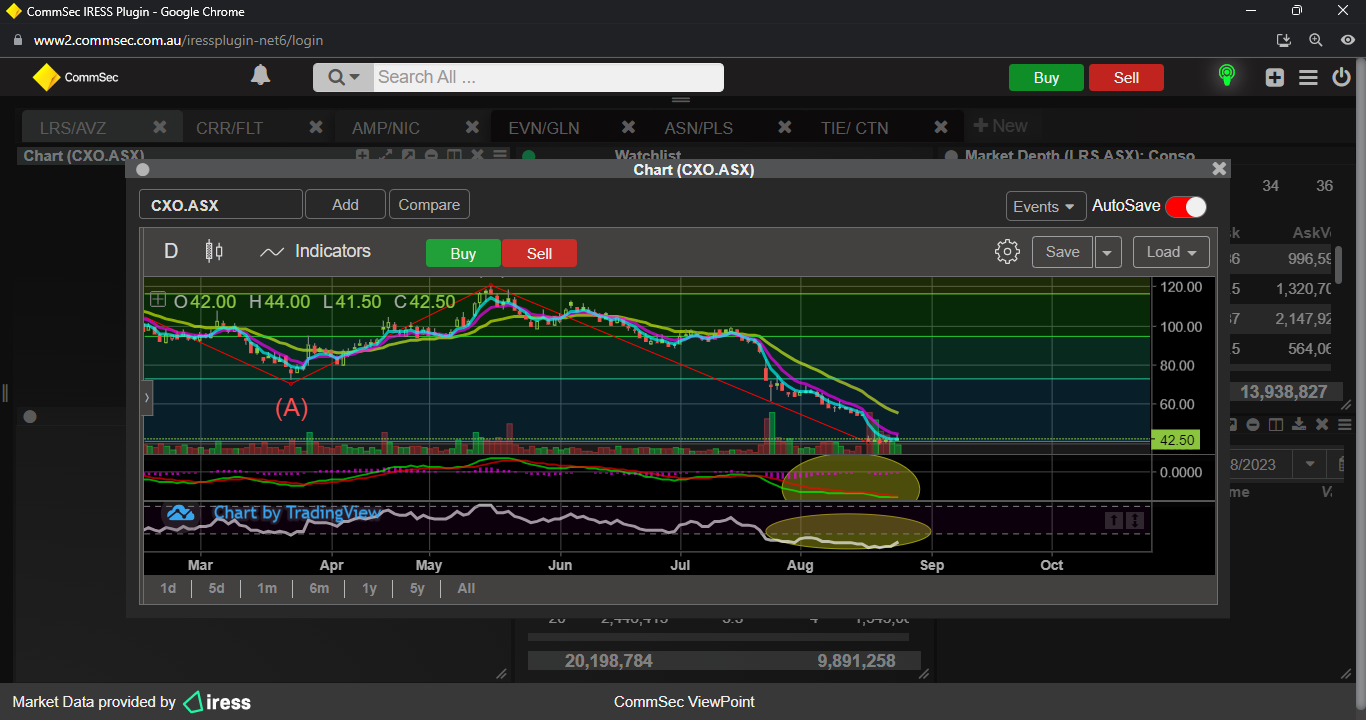1366x720 pixels.
Task: Close the ASN/PLS tab
Action: pyautogui.click(x=784, y=127)
